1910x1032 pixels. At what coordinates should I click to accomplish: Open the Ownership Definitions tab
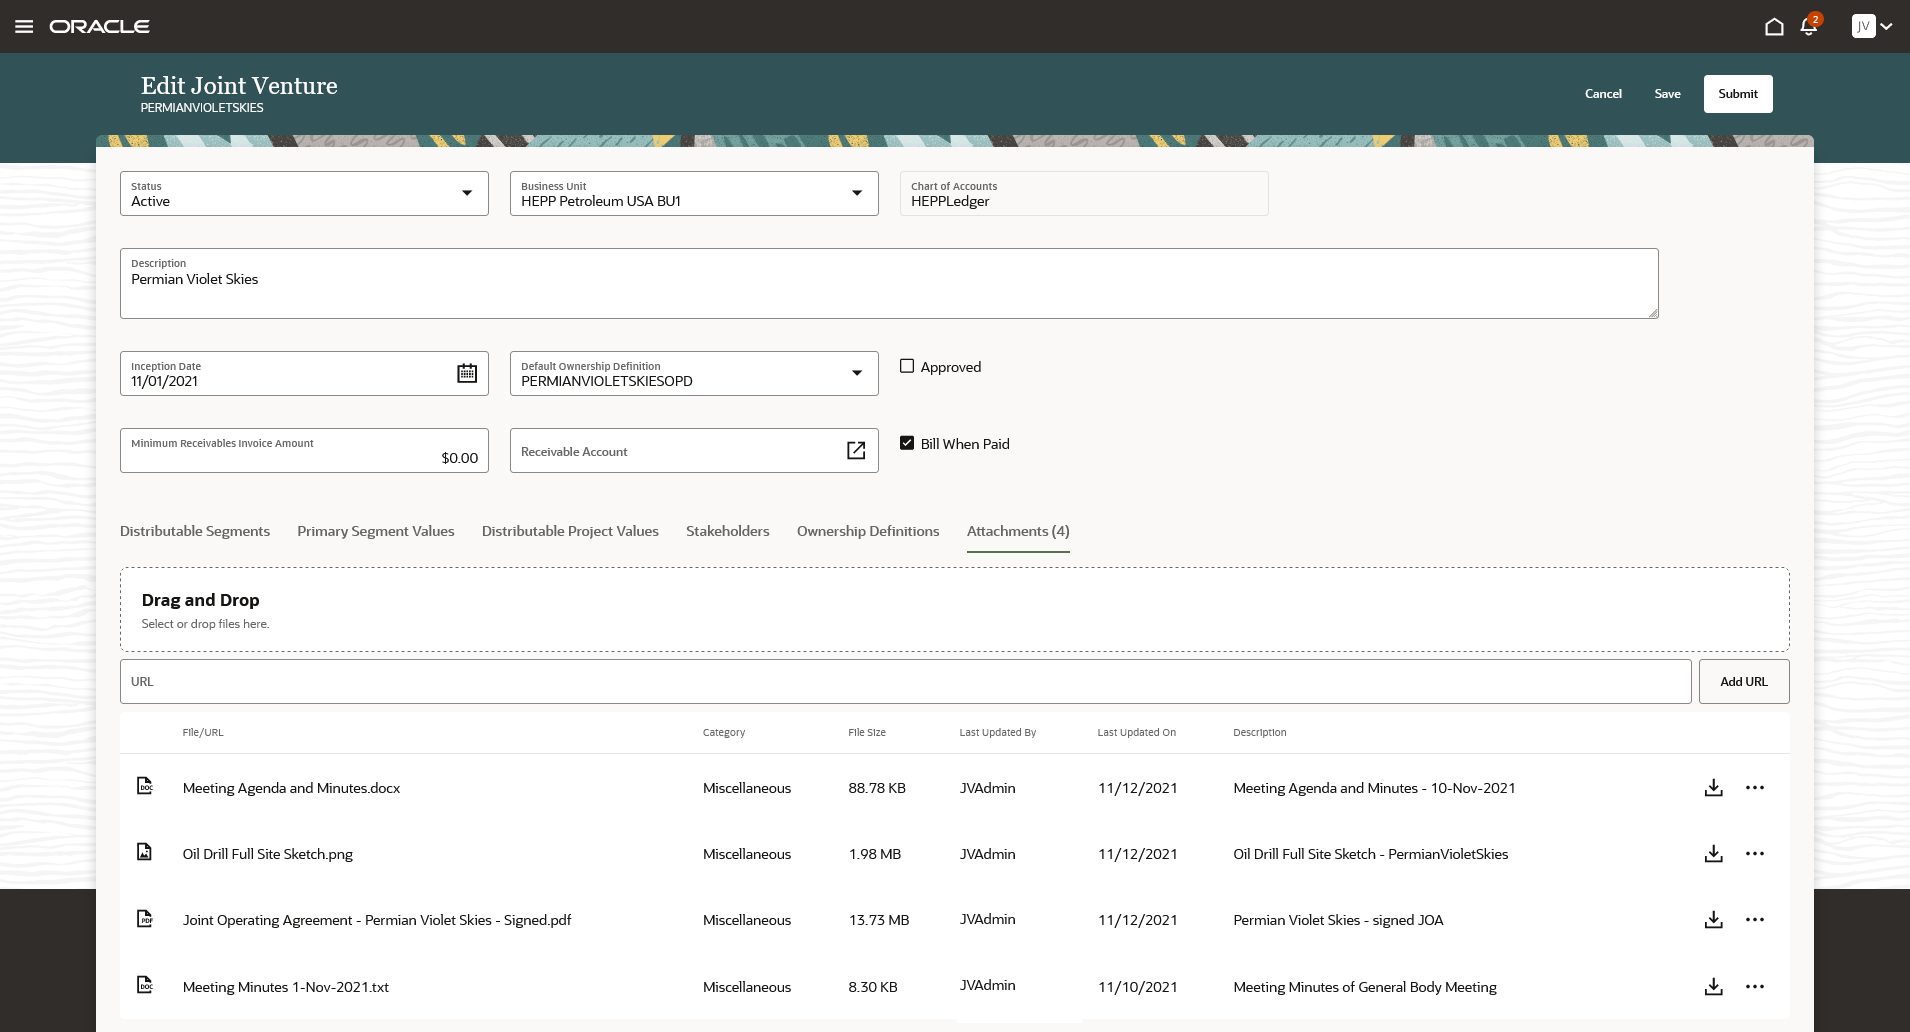click(x=867, y=531)
